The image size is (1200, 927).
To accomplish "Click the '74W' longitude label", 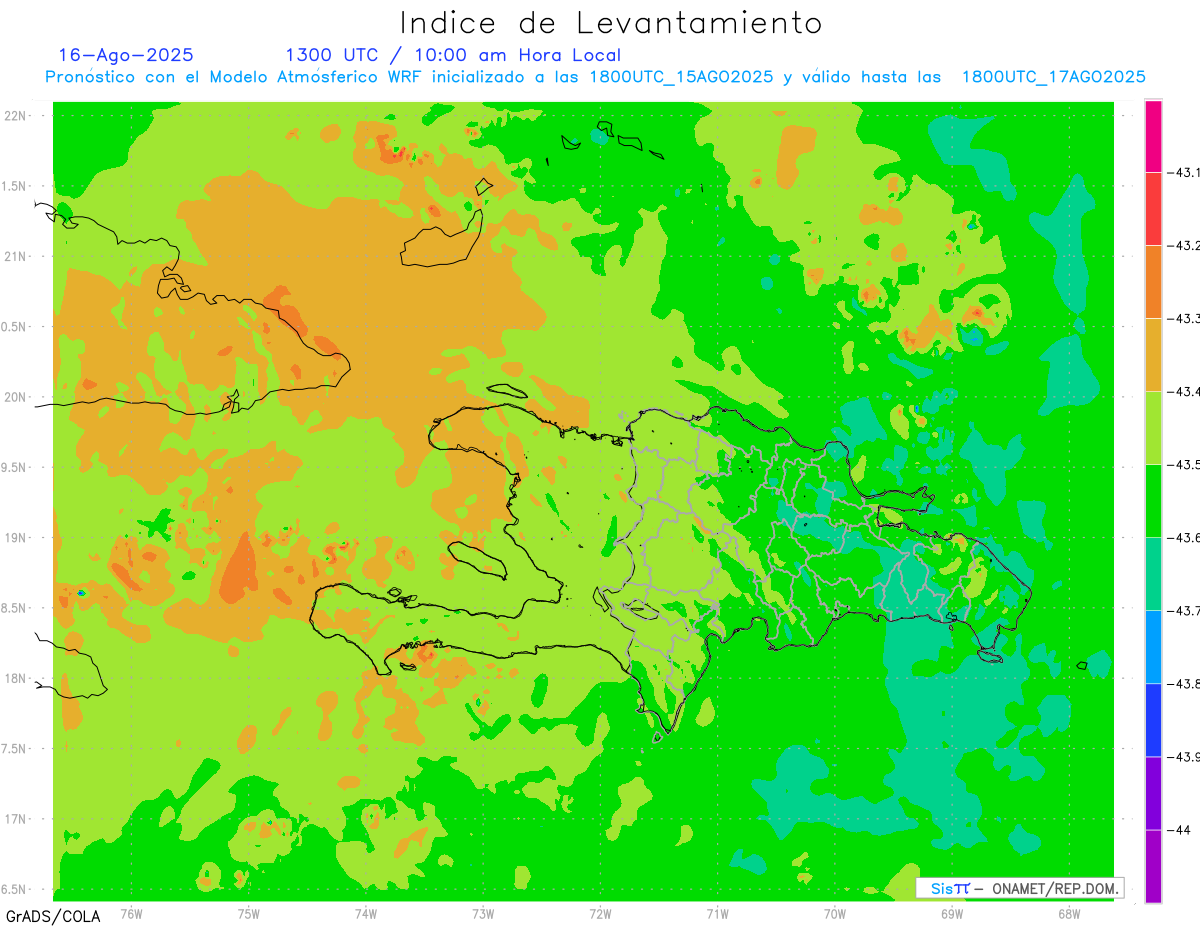I will pos(366,913).
